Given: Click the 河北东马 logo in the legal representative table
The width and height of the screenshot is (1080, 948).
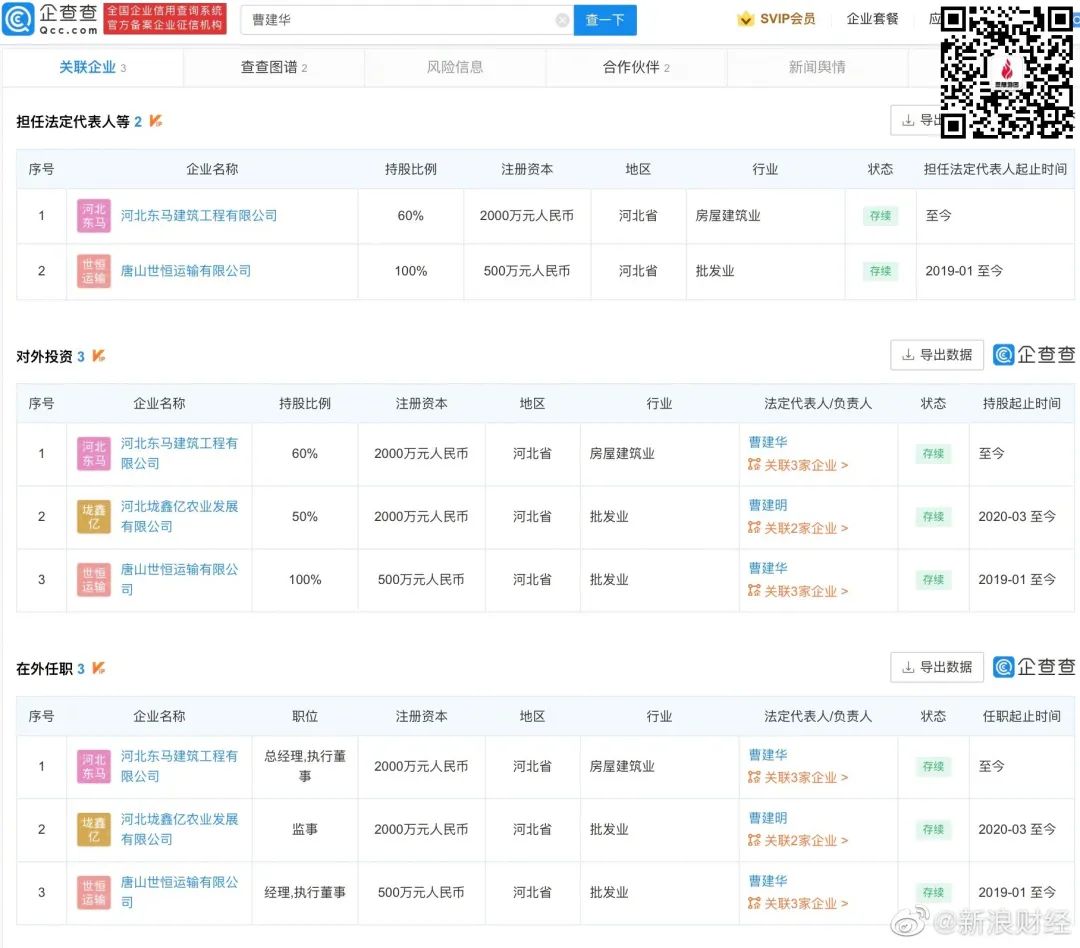Looking at the screenshot, I should (94, 216).
